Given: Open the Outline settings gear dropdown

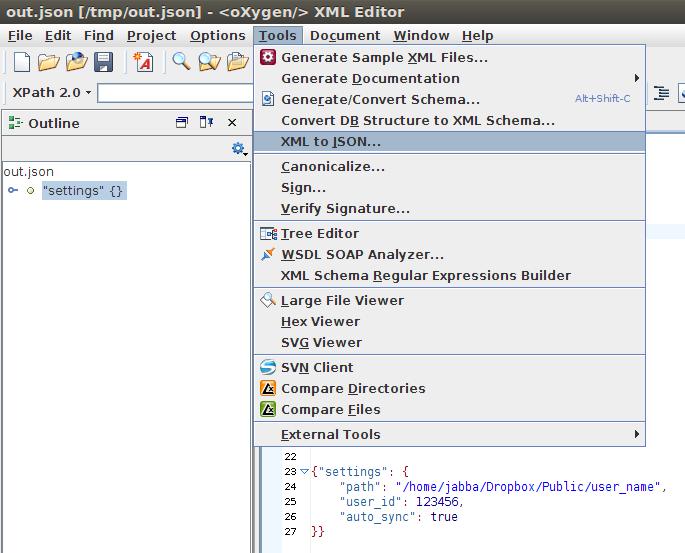Looking at the screenshot, I should click(x=239, y=149).
